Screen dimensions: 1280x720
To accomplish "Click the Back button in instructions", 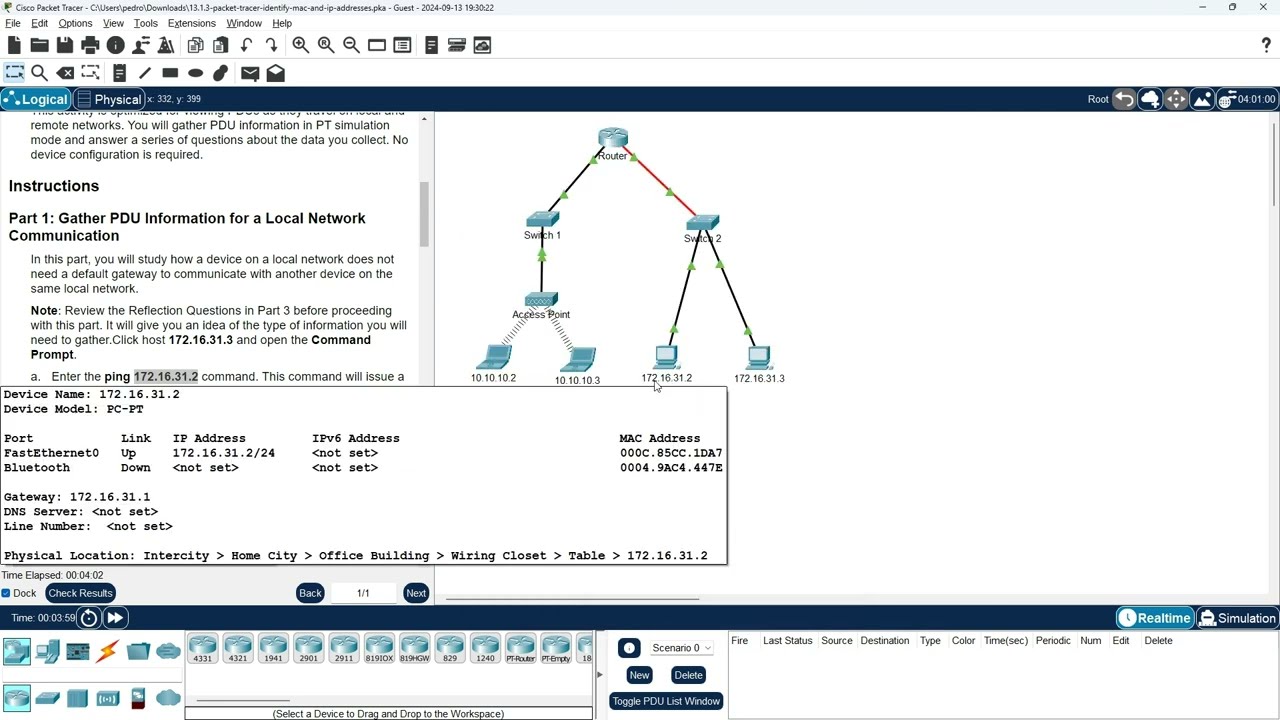I will [310, 593].
